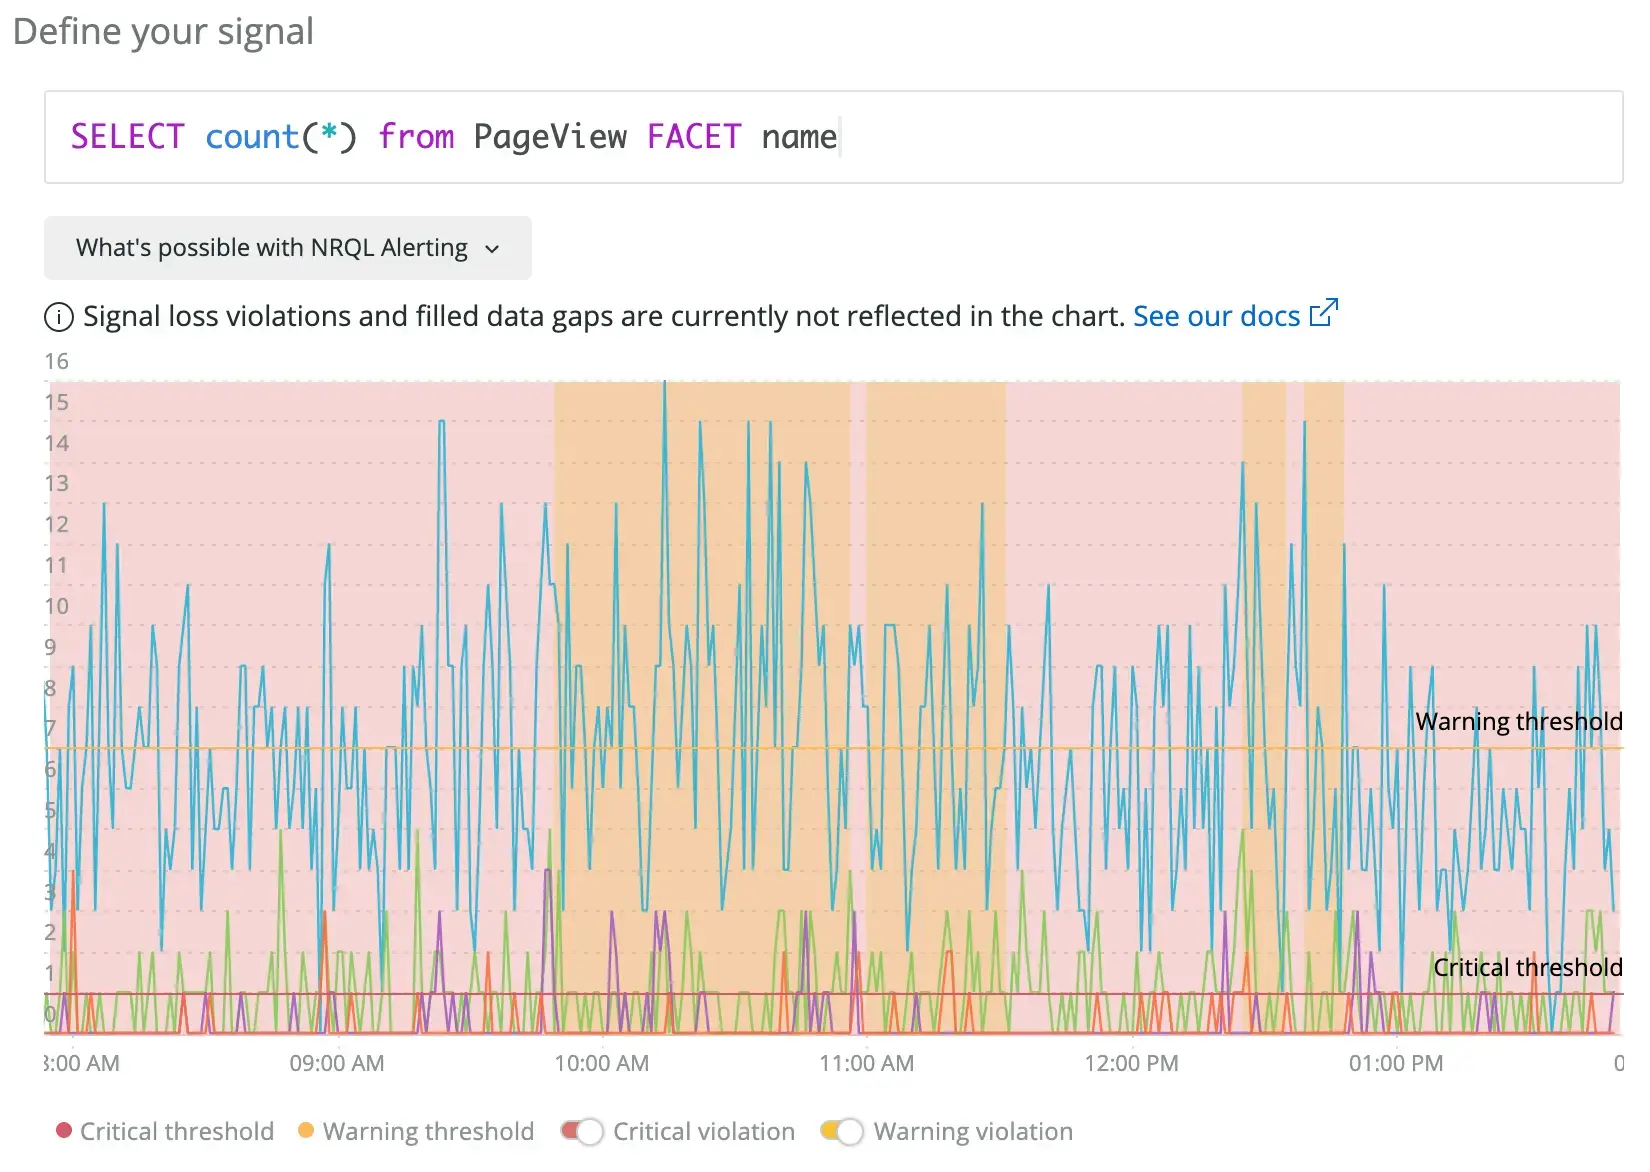1650x1172 pixels.
Task: Click the red Critical threshold legend dot
Action: tap(64, 1131)
